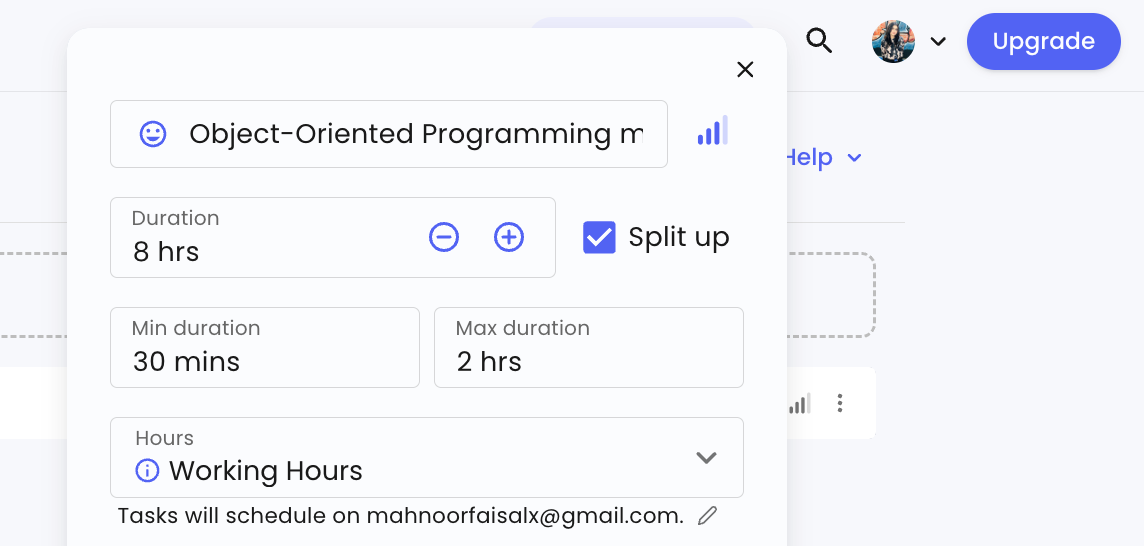Click the gray priority bars icon behind dialog

(800, 404)
